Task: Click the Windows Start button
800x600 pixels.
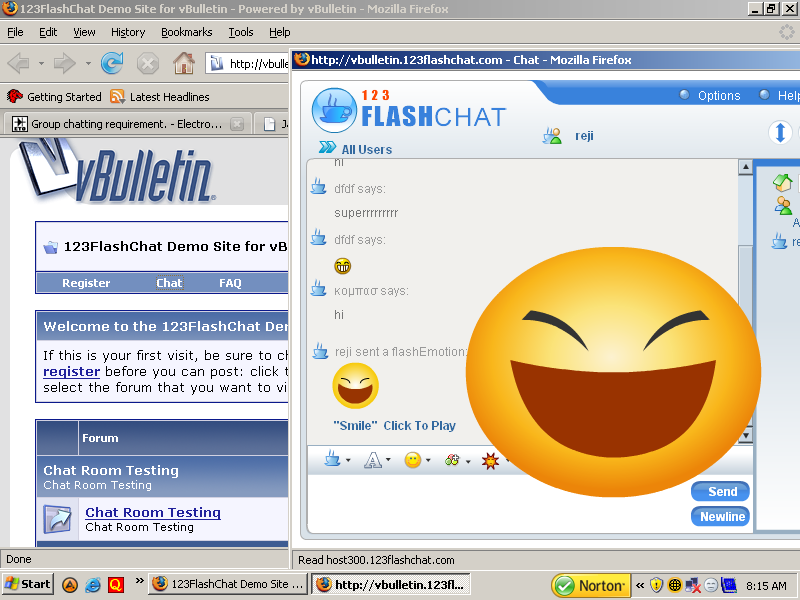Action: (x=28, y=584)
